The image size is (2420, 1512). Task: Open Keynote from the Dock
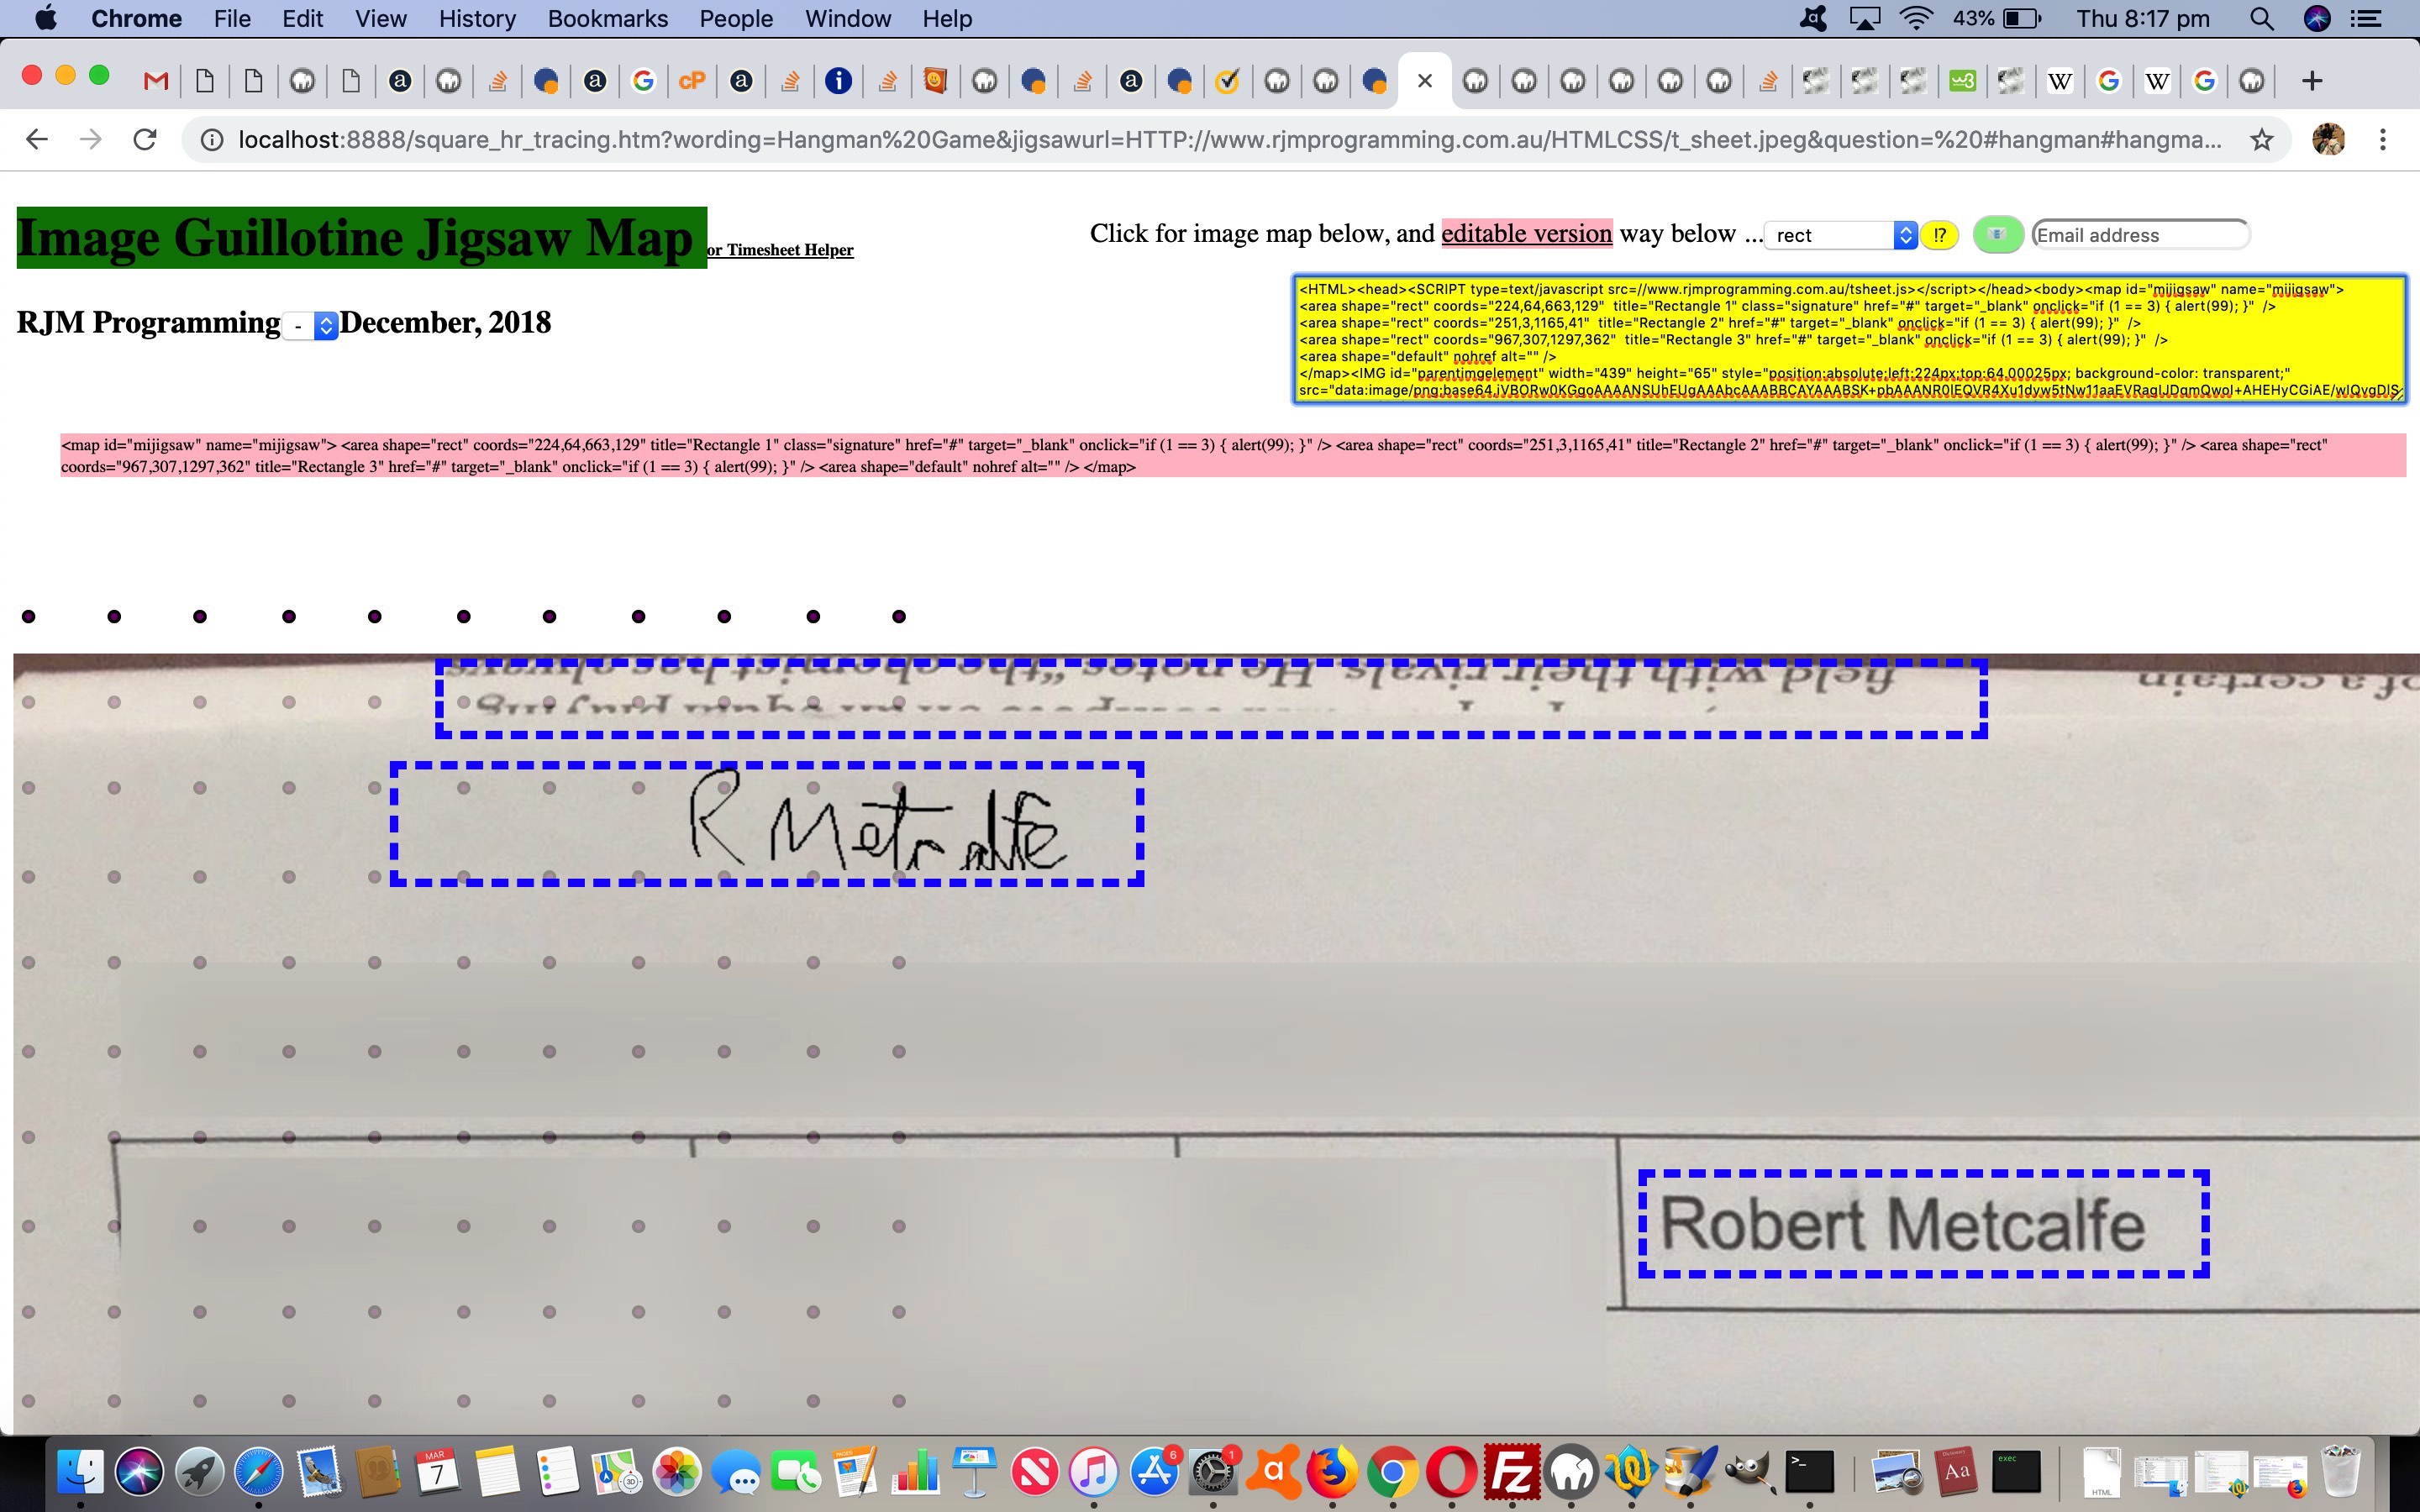point(975,1471)
